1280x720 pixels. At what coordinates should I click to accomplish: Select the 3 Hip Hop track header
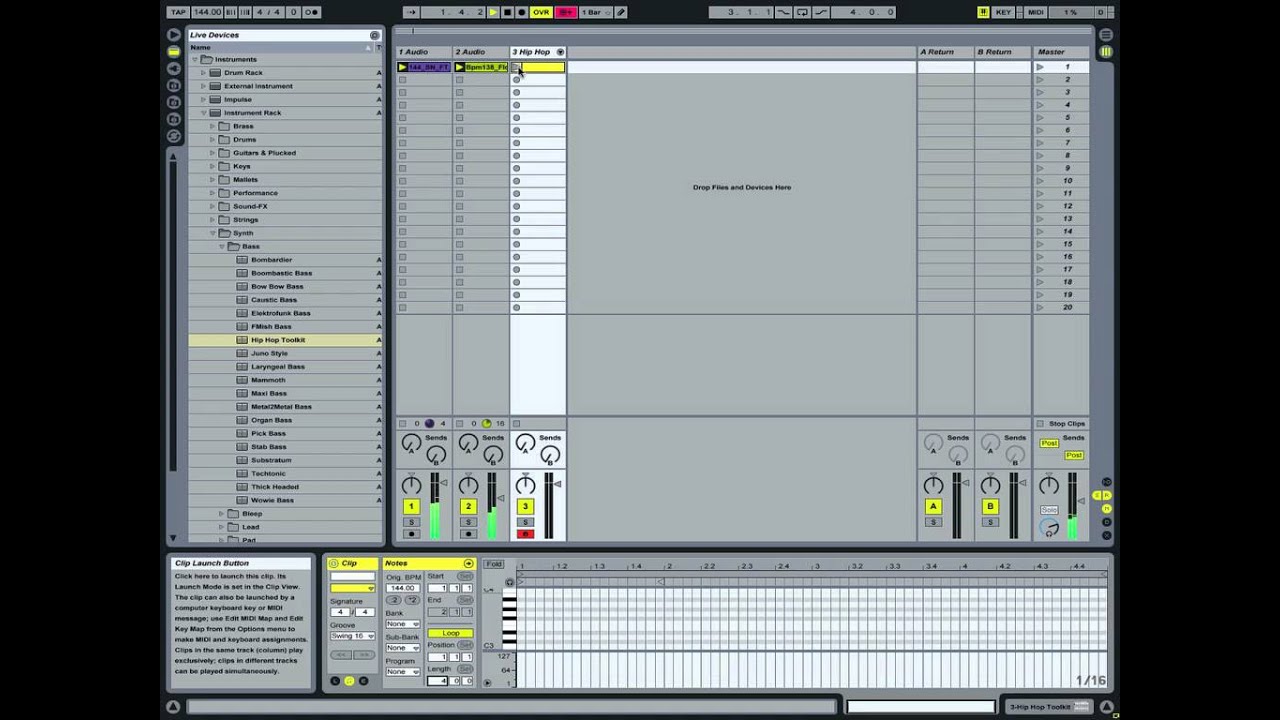(538, 52)
